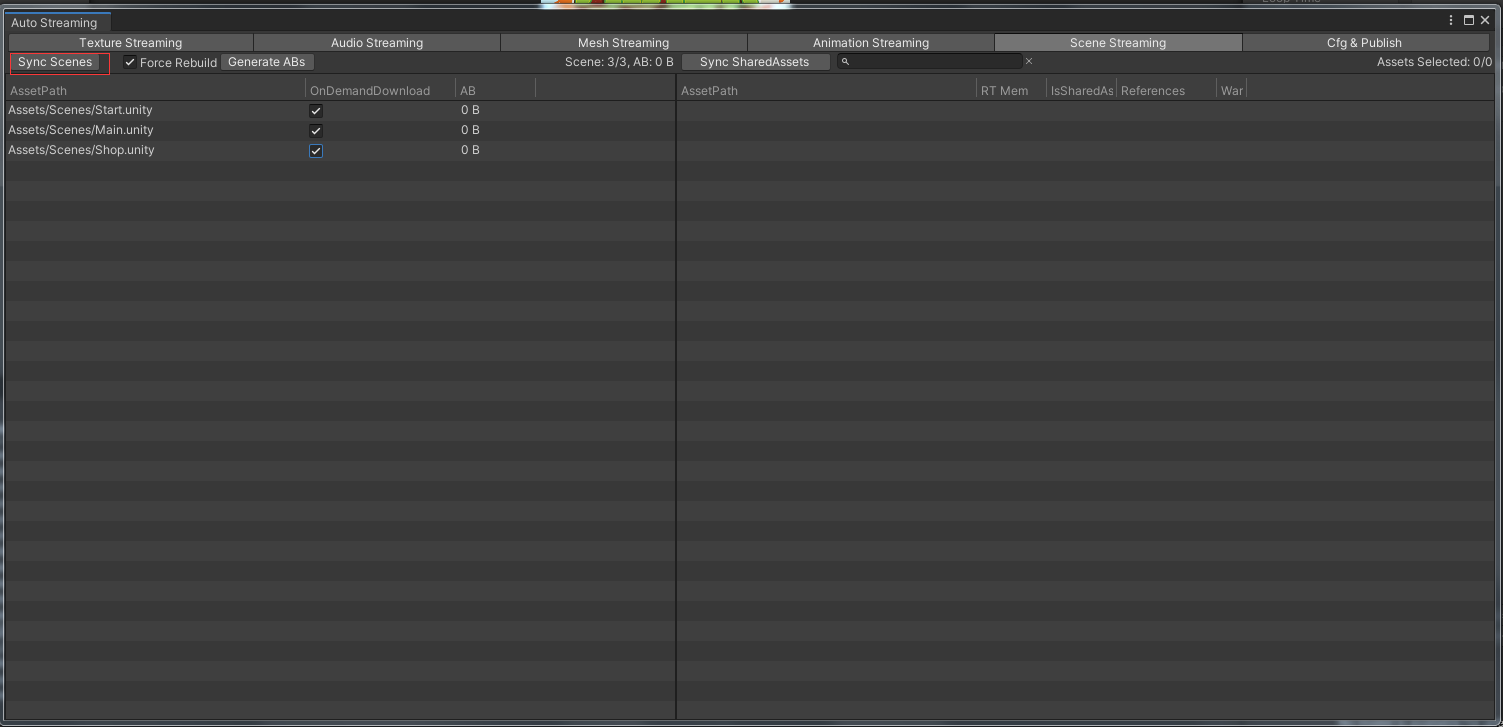Sort by the RT Mem column header

1011,90
